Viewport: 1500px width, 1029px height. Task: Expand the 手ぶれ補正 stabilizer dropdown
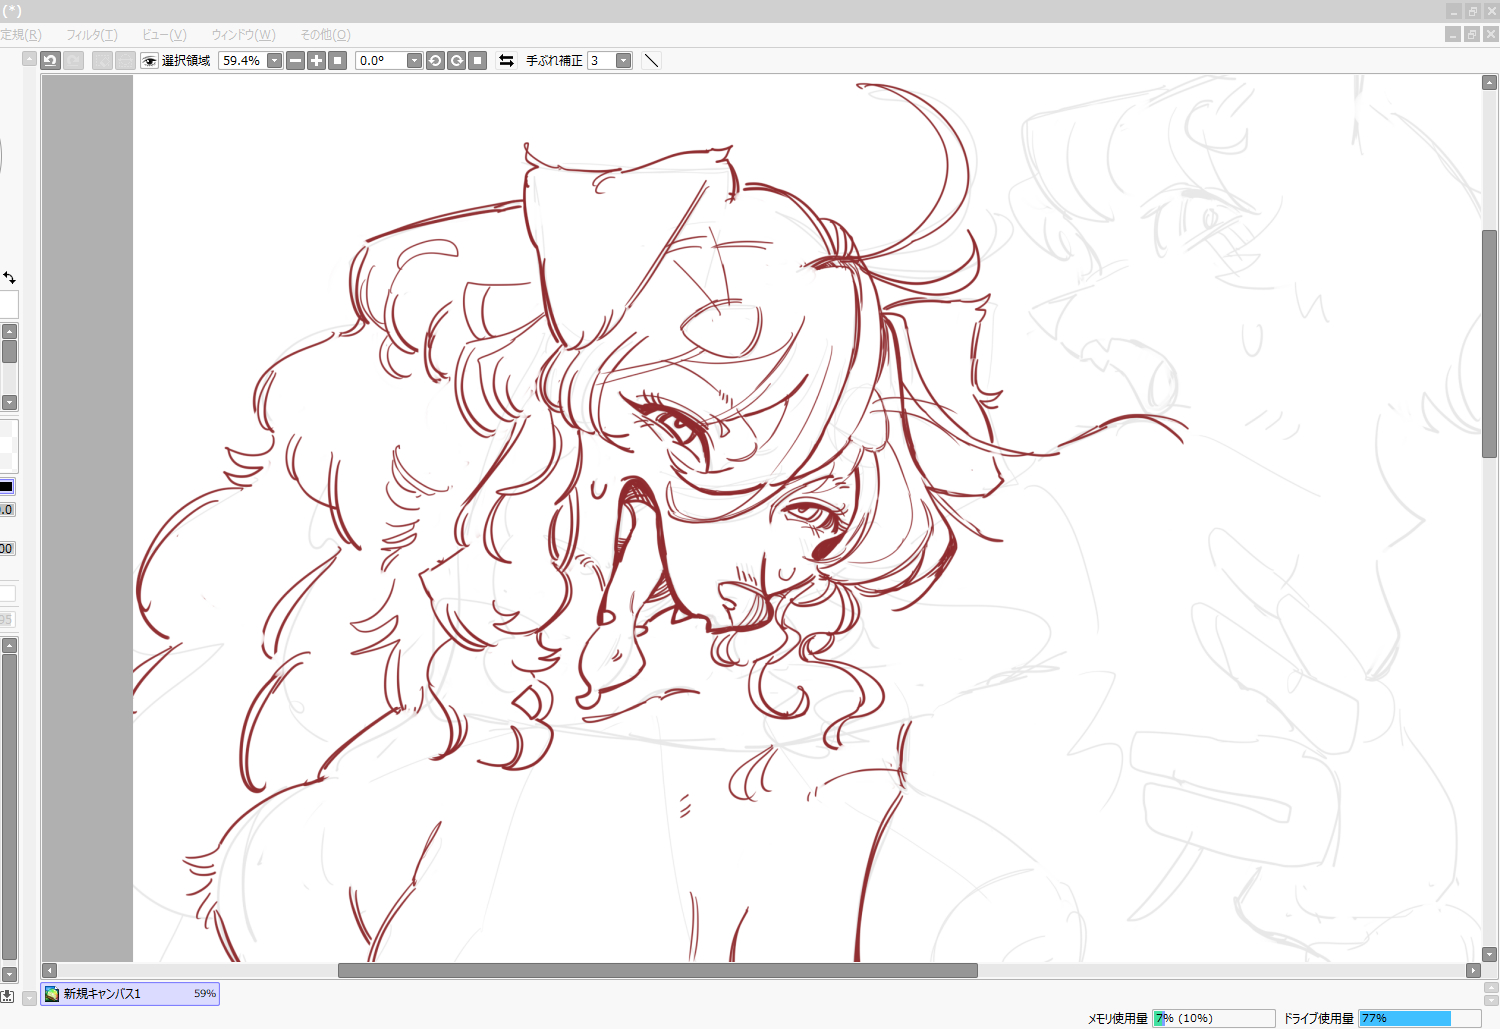(623, 61)
